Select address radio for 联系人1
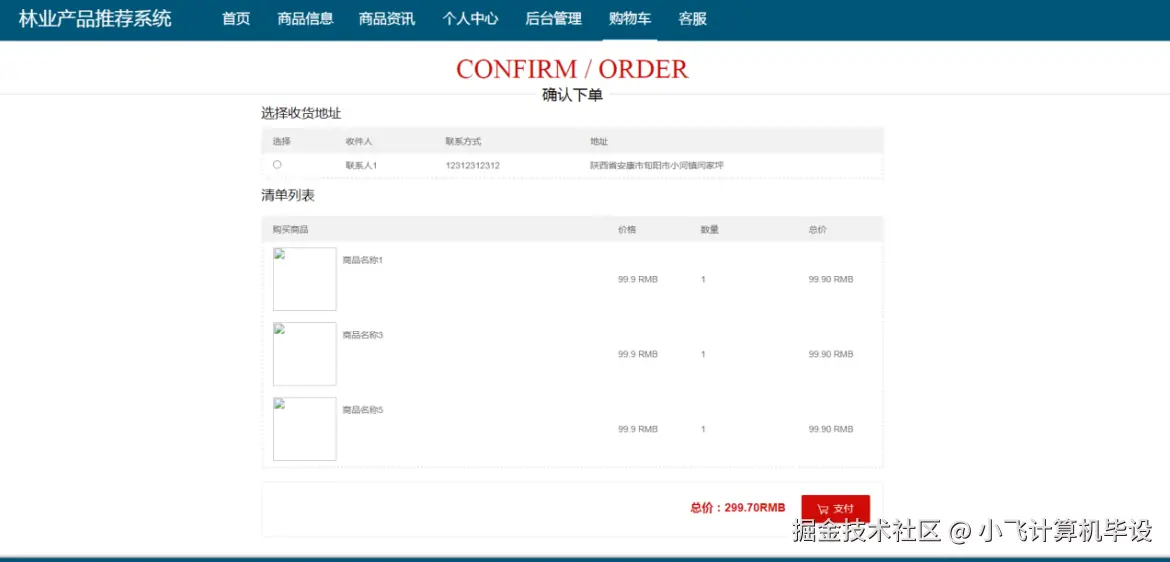 coord(277,164)
